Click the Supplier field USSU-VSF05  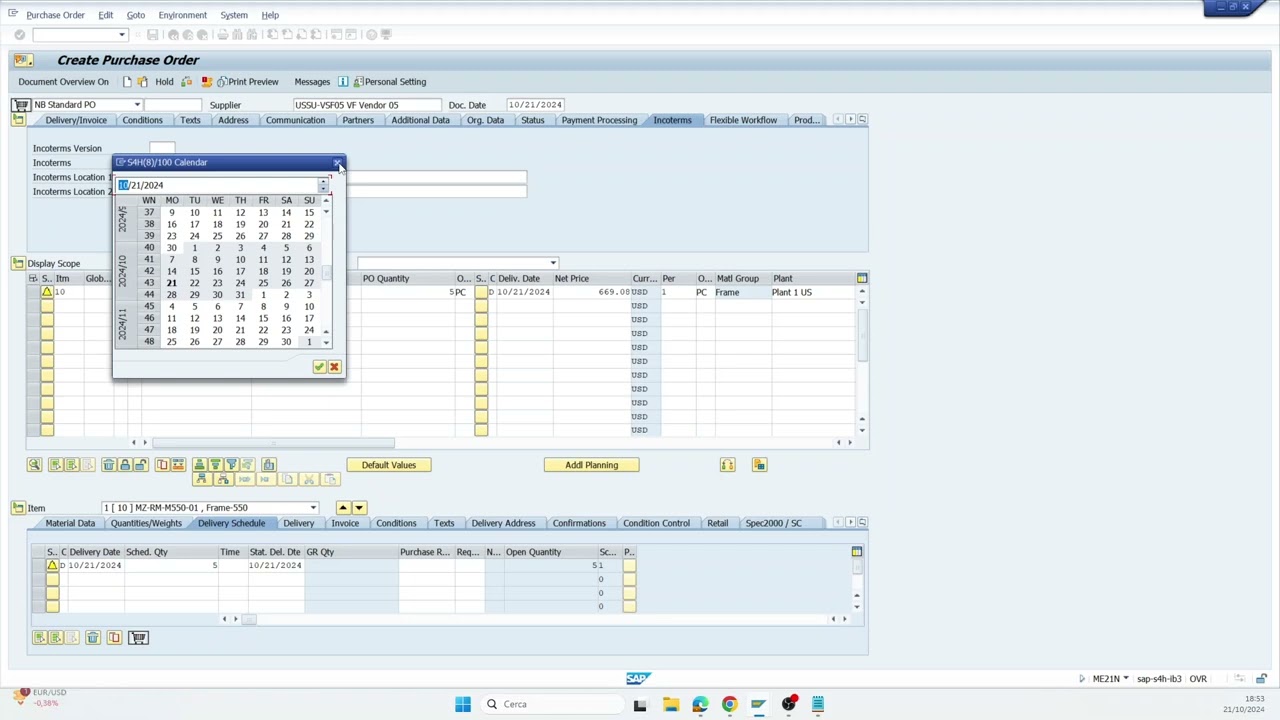coord(366,105)
